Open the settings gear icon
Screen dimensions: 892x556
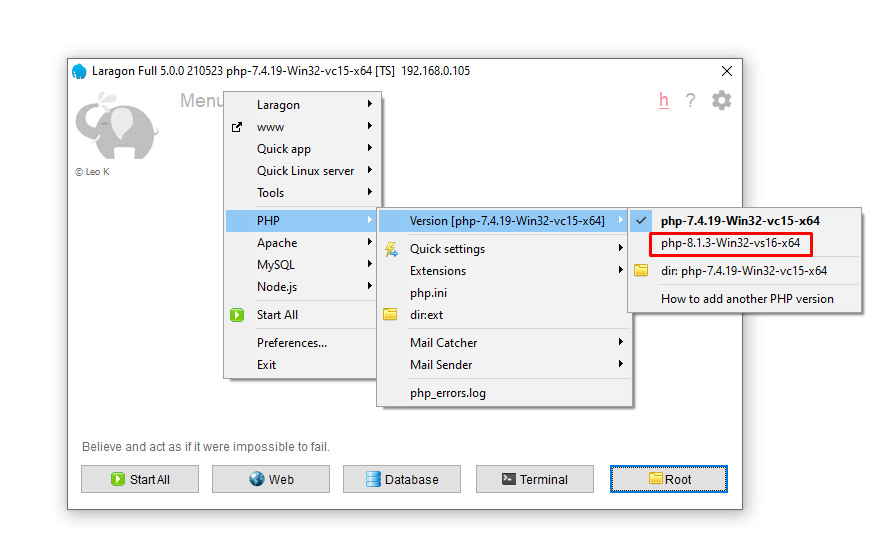[721, 101]
